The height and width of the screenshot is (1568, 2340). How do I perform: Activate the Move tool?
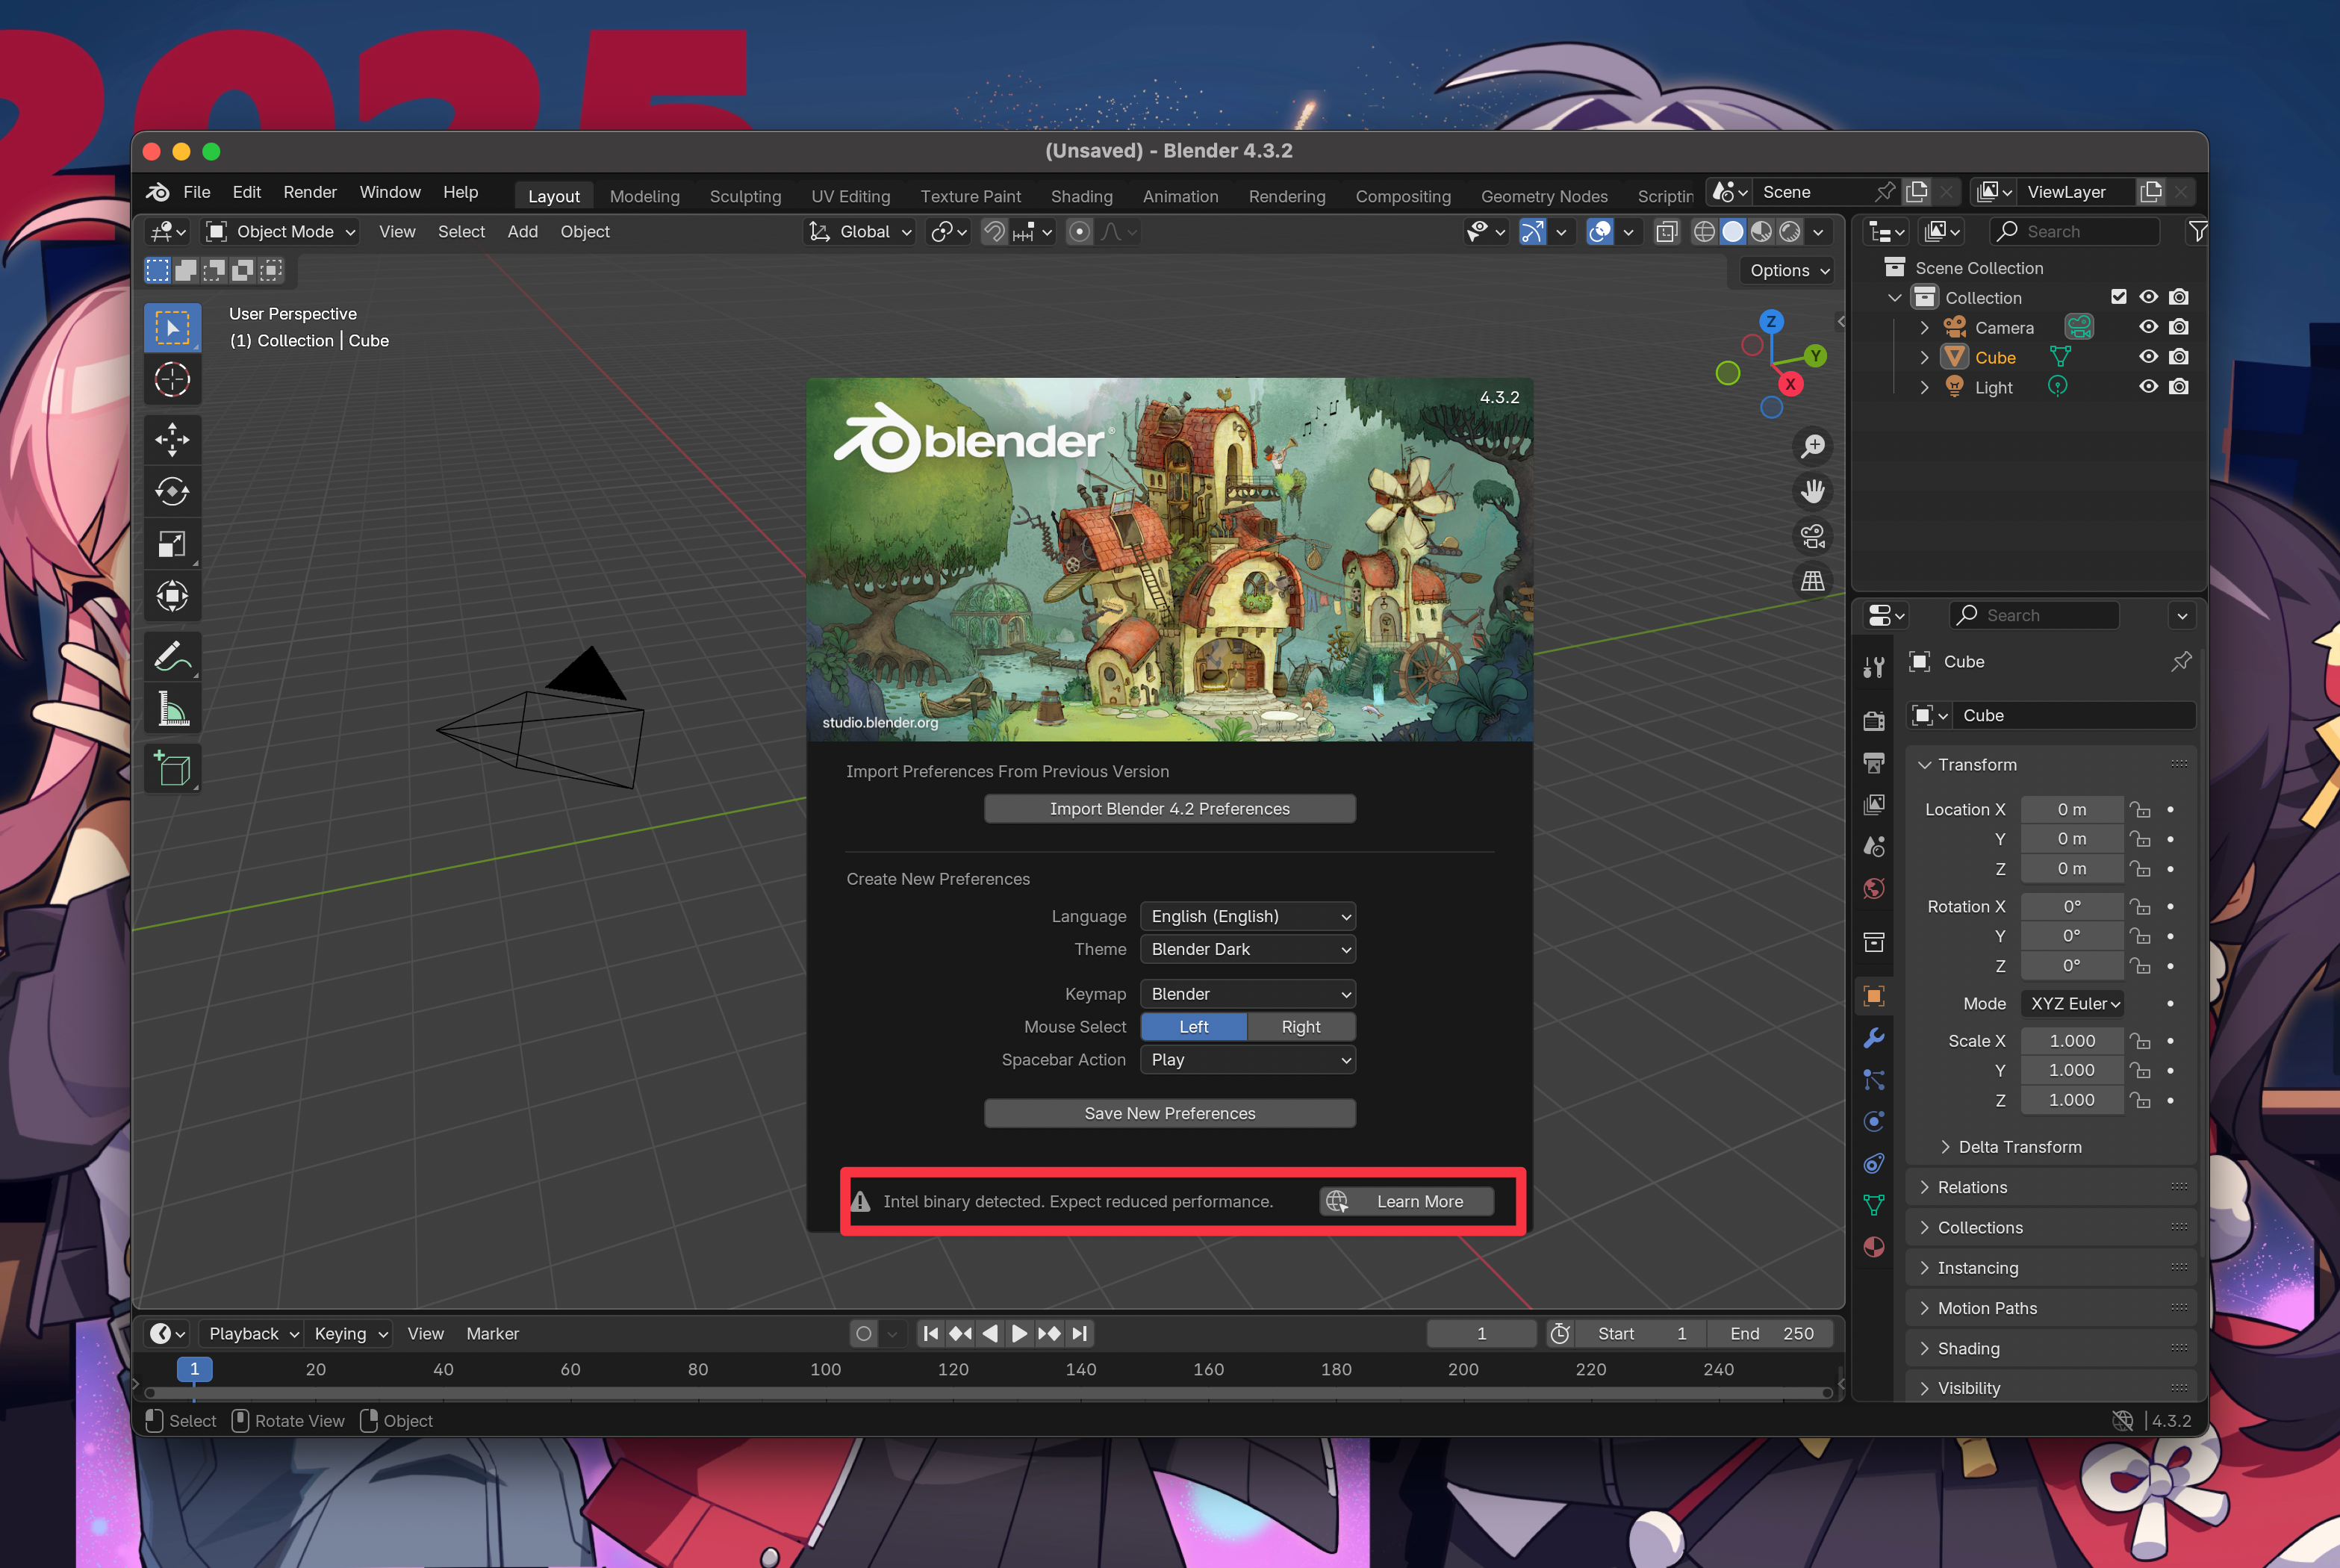pos(172,440)
